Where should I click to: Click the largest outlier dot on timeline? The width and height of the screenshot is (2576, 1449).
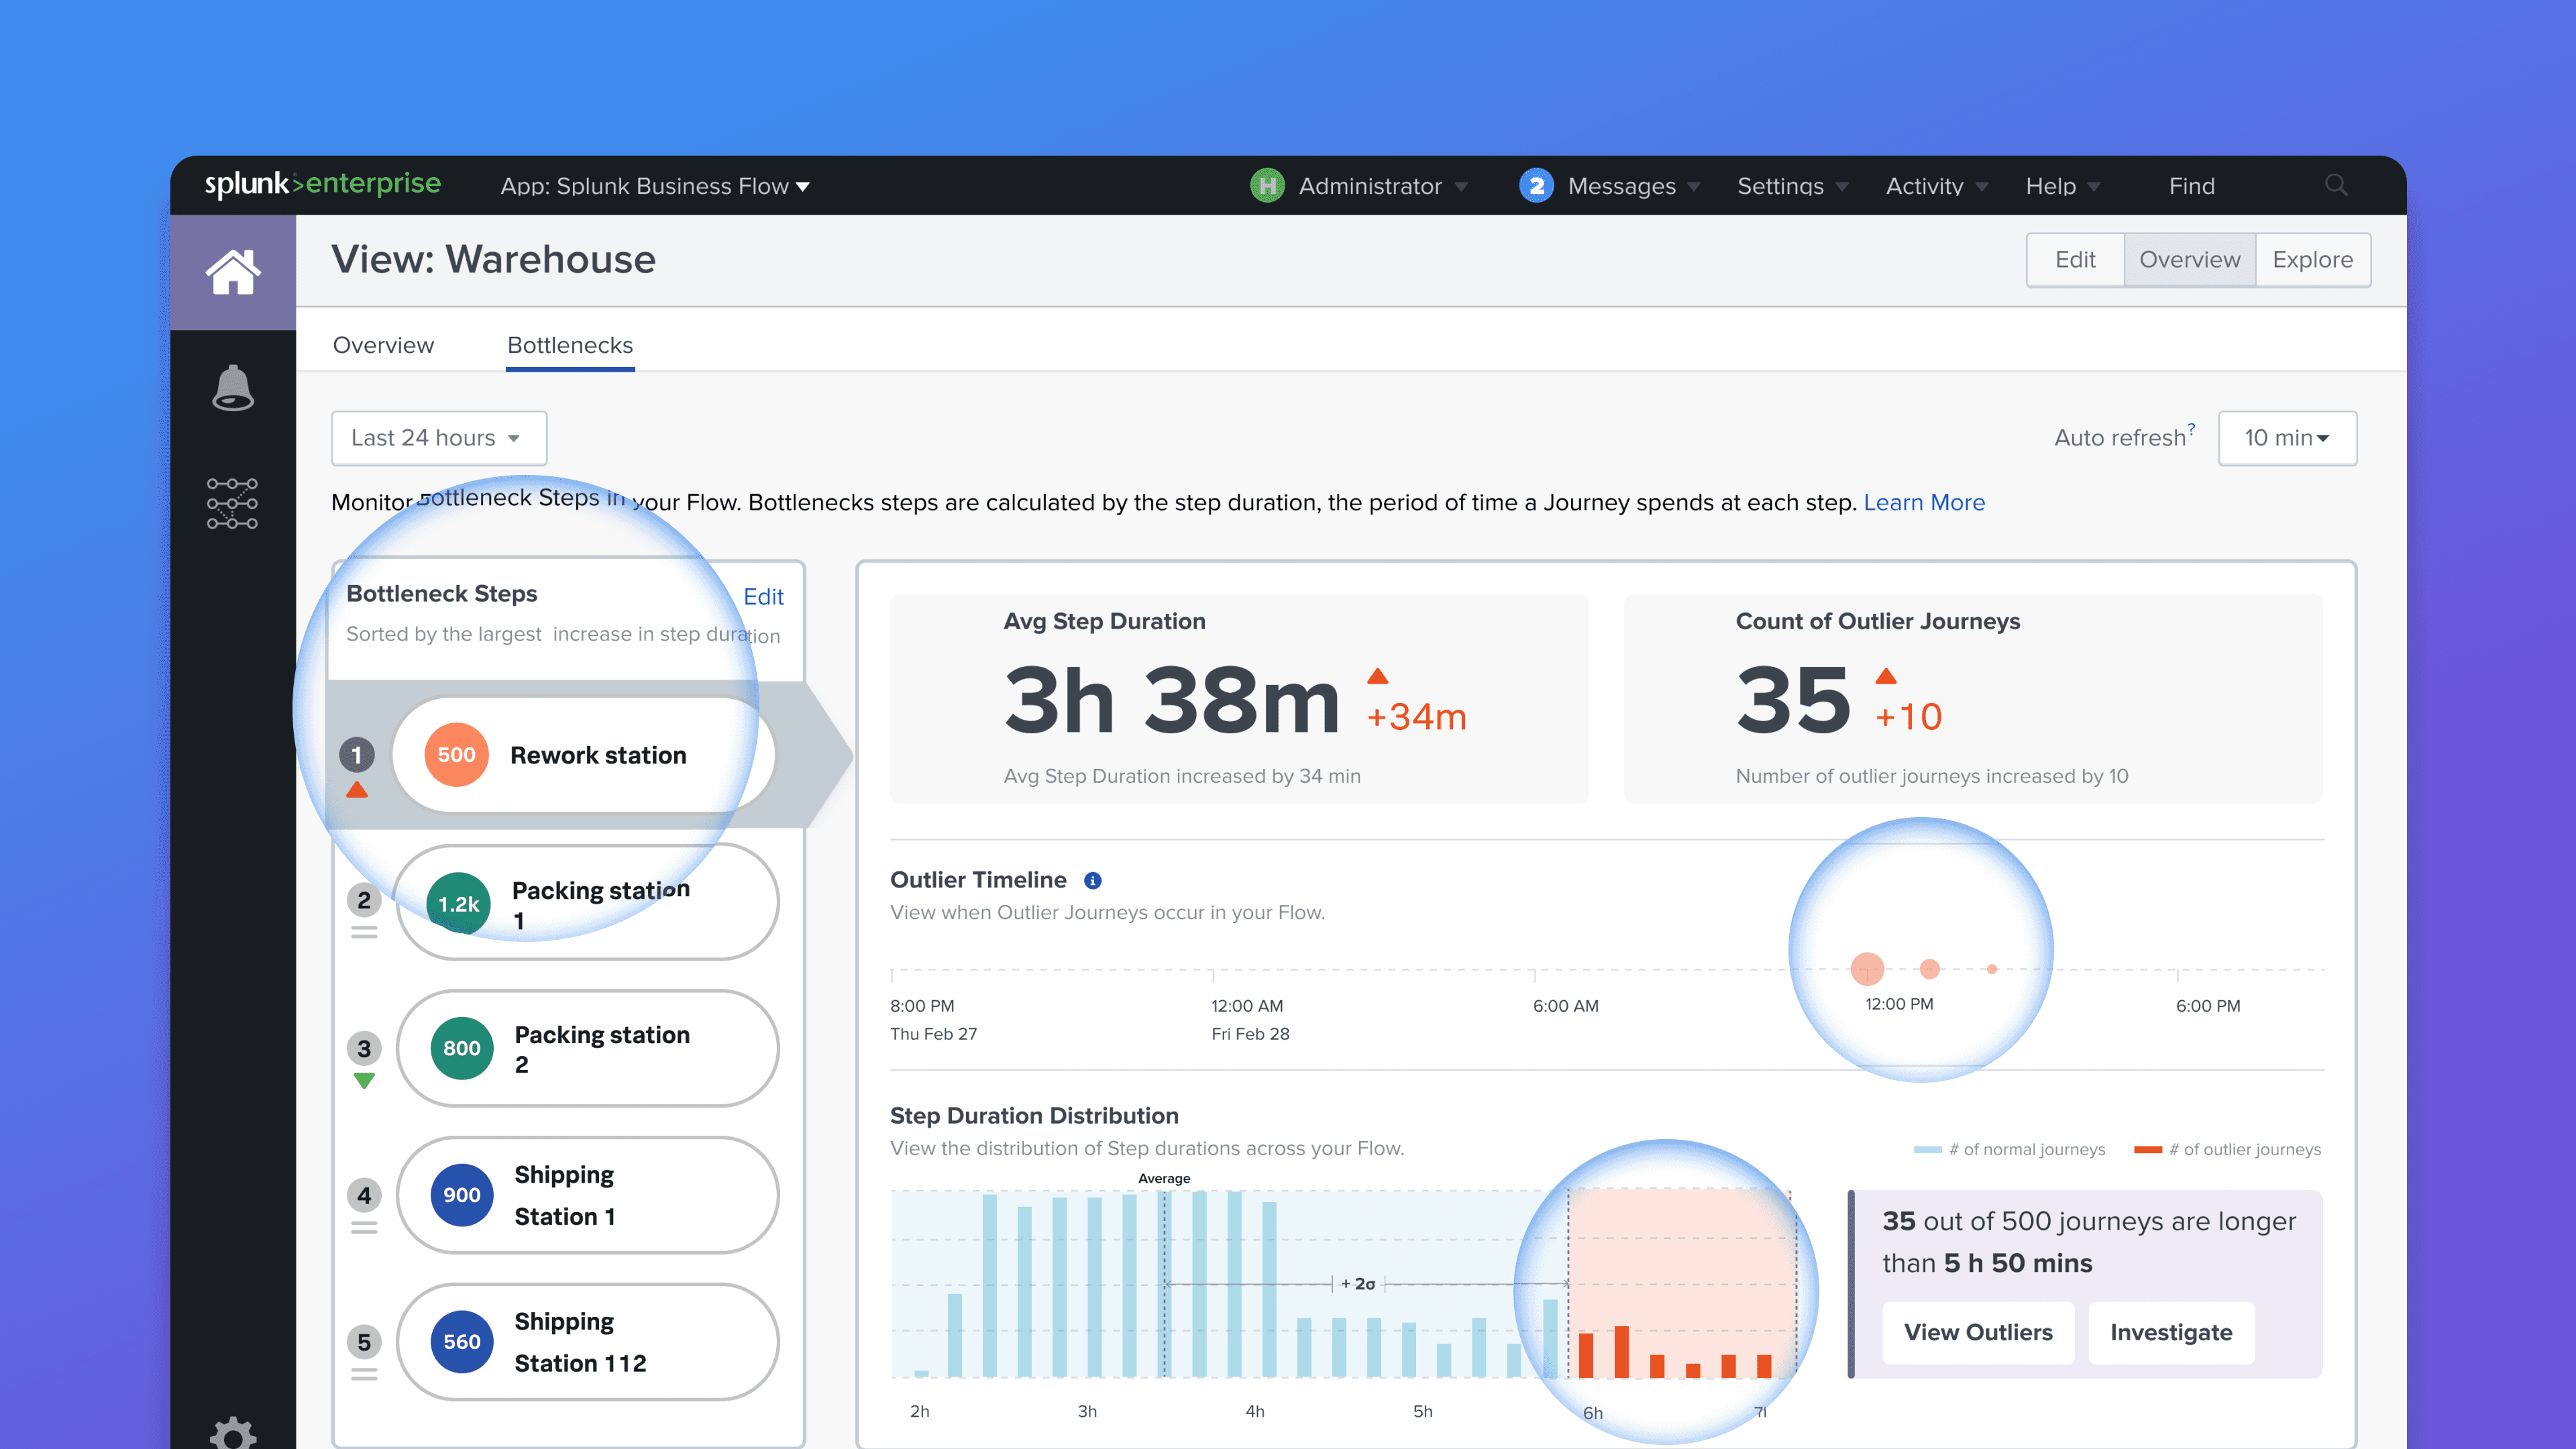pyautogui.click(x=1867, y=968)
